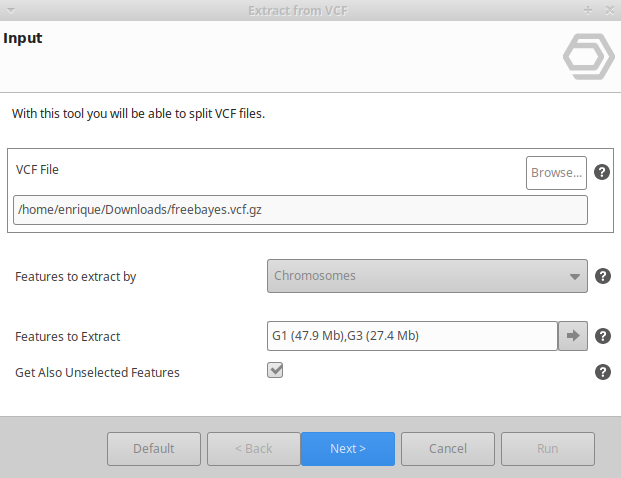Expand the Chromosomes dropdown
Screen dimensions: 621x478
[x=427, y=276]
